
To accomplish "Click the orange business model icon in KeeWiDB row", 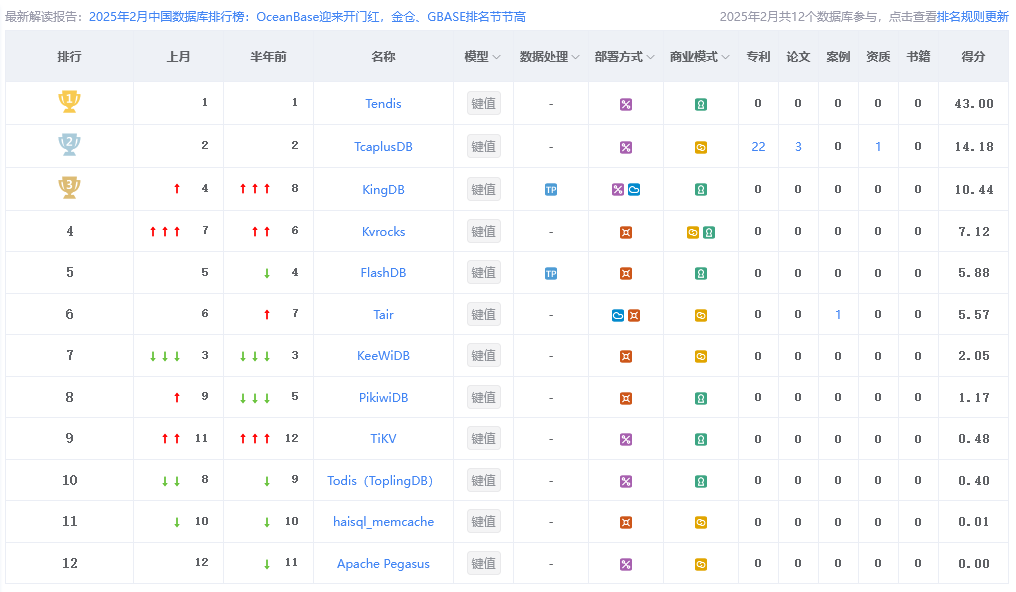I will click(x=701, y=357).
